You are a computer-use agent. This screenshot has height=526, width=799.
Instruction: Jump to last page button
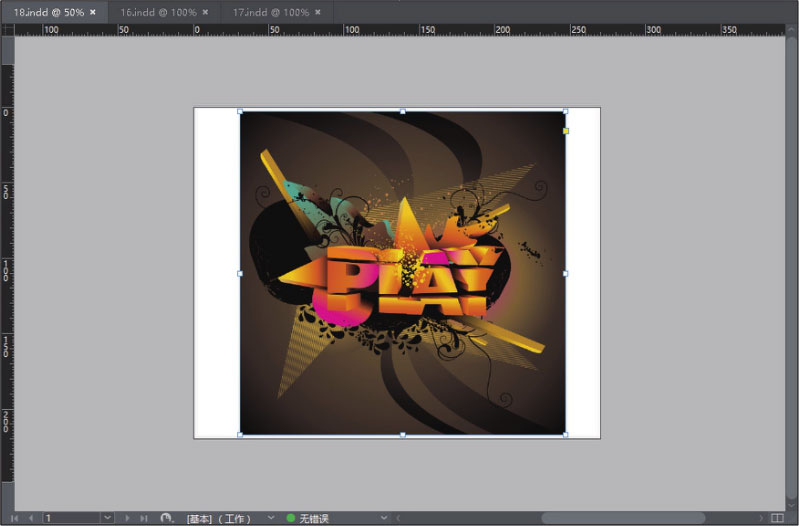[143, 518]
